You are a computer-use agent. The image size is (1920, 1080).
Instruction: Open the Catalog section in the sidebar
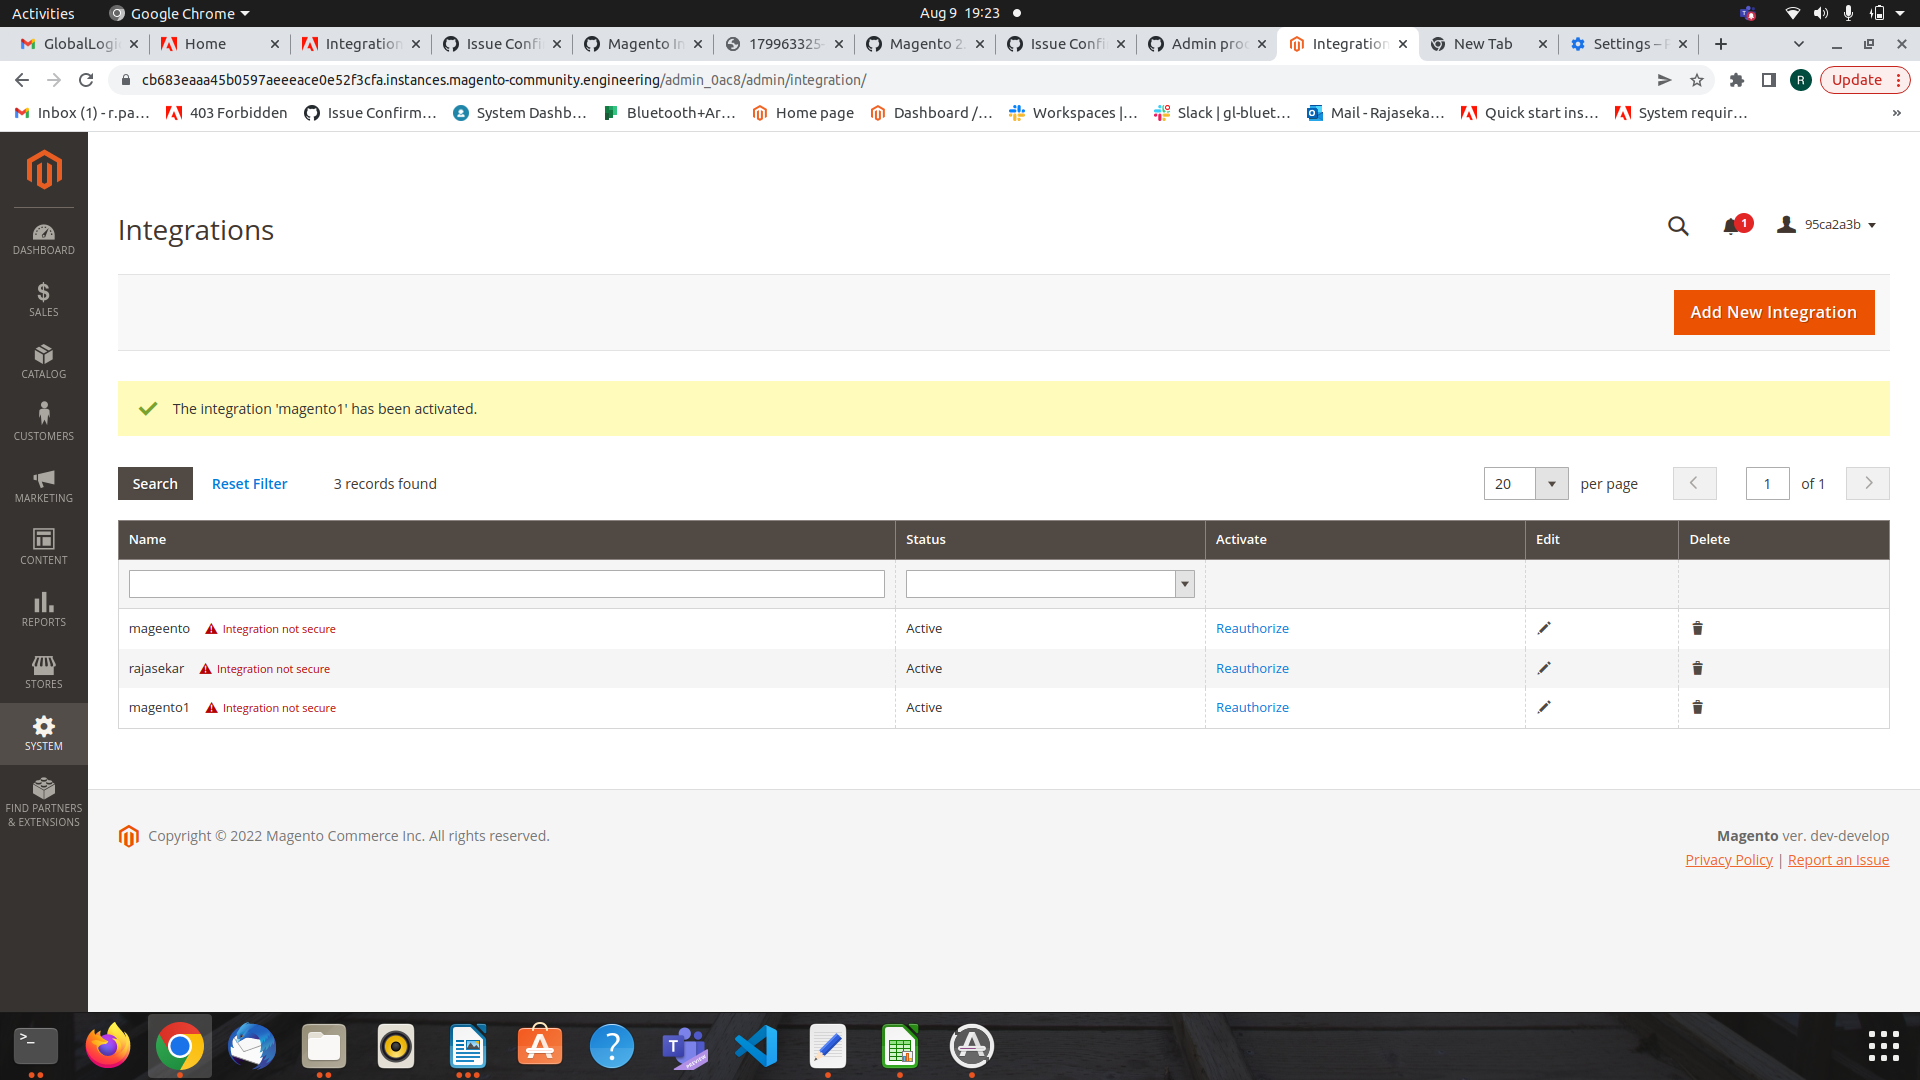pyautogui.click(x=44, y=362)
